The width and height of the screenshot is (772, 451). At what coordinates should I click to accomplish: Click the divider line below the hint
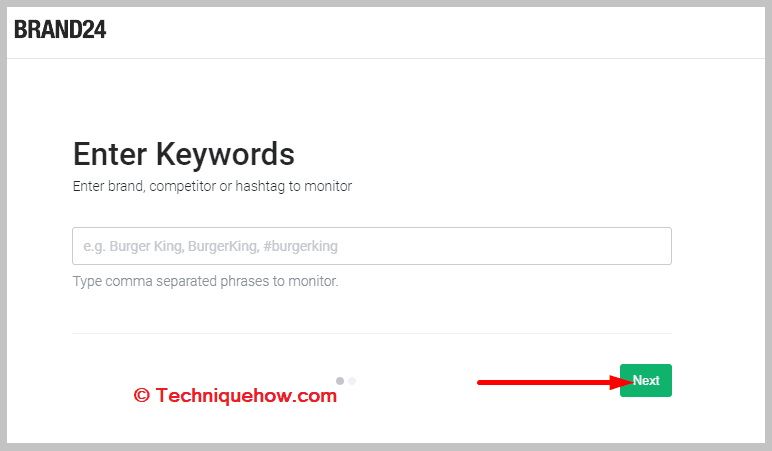(x=372, y=333)
